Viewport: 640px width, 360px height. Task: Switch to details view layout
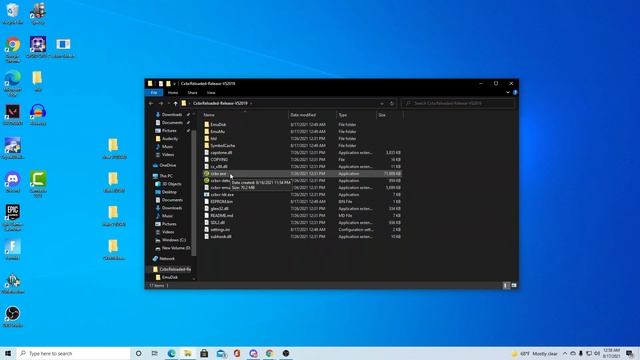(506, 285)
